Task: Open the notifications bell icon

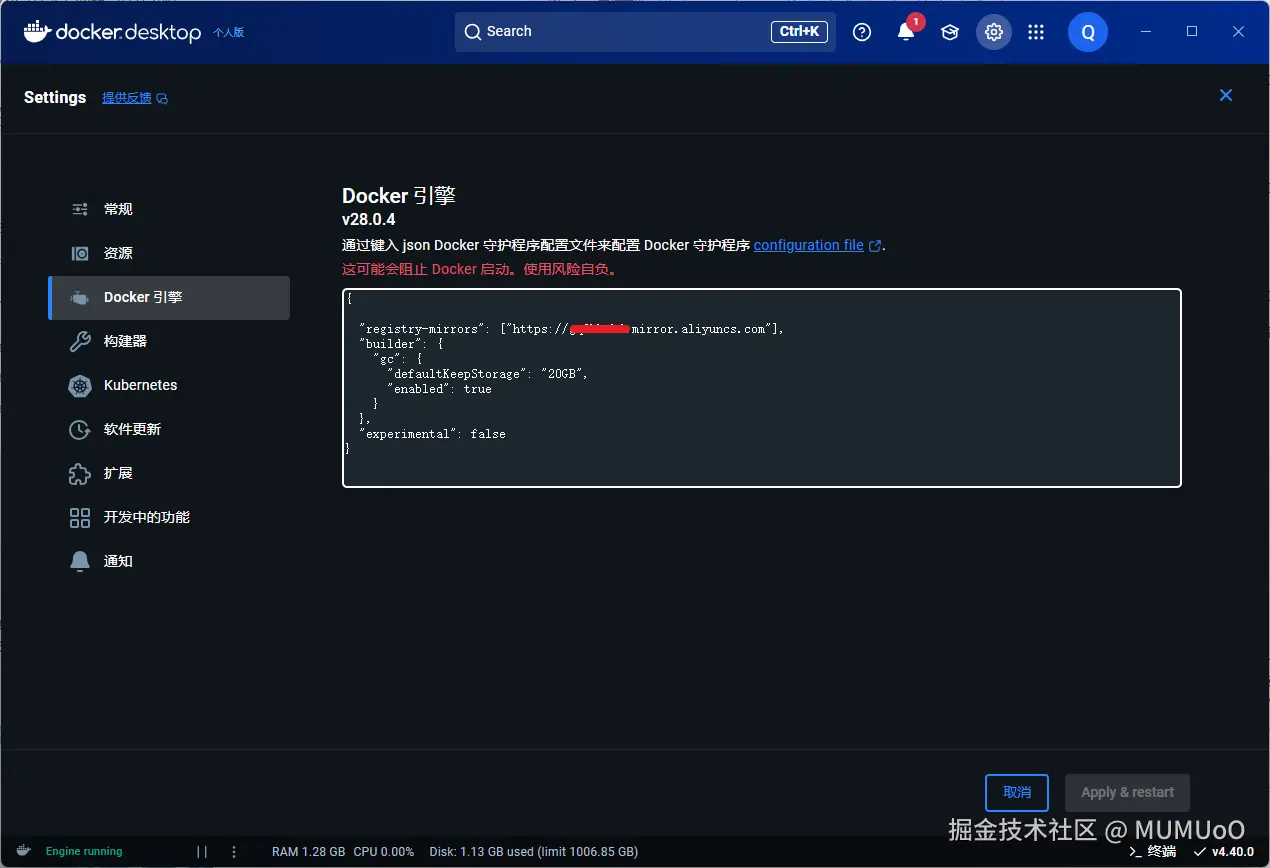Action: click(x=906, y=32)
